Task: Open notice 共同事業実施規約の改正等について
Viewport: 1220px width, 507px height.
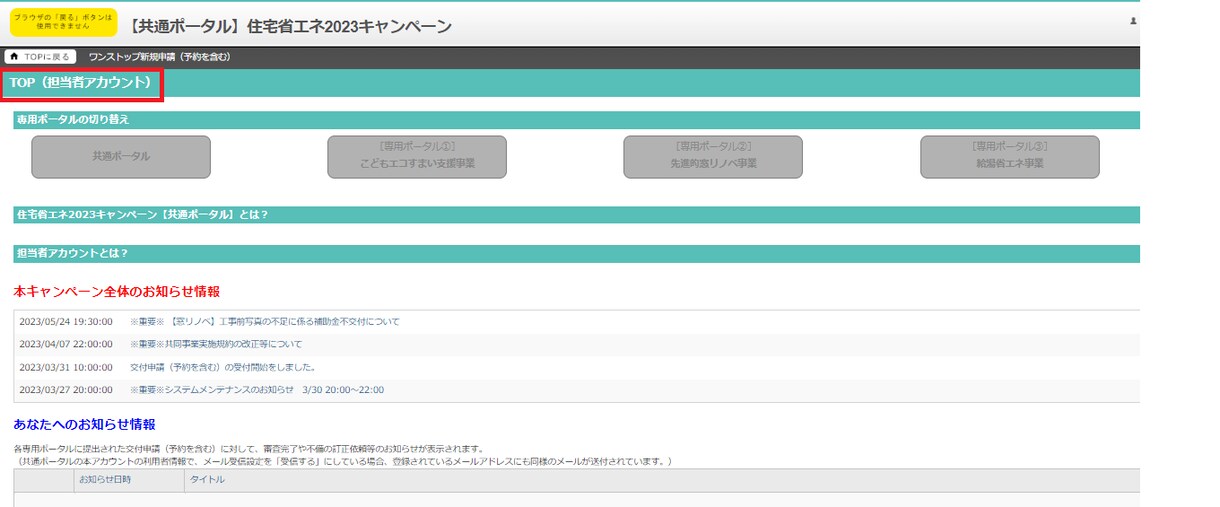Action: (216, 344)
